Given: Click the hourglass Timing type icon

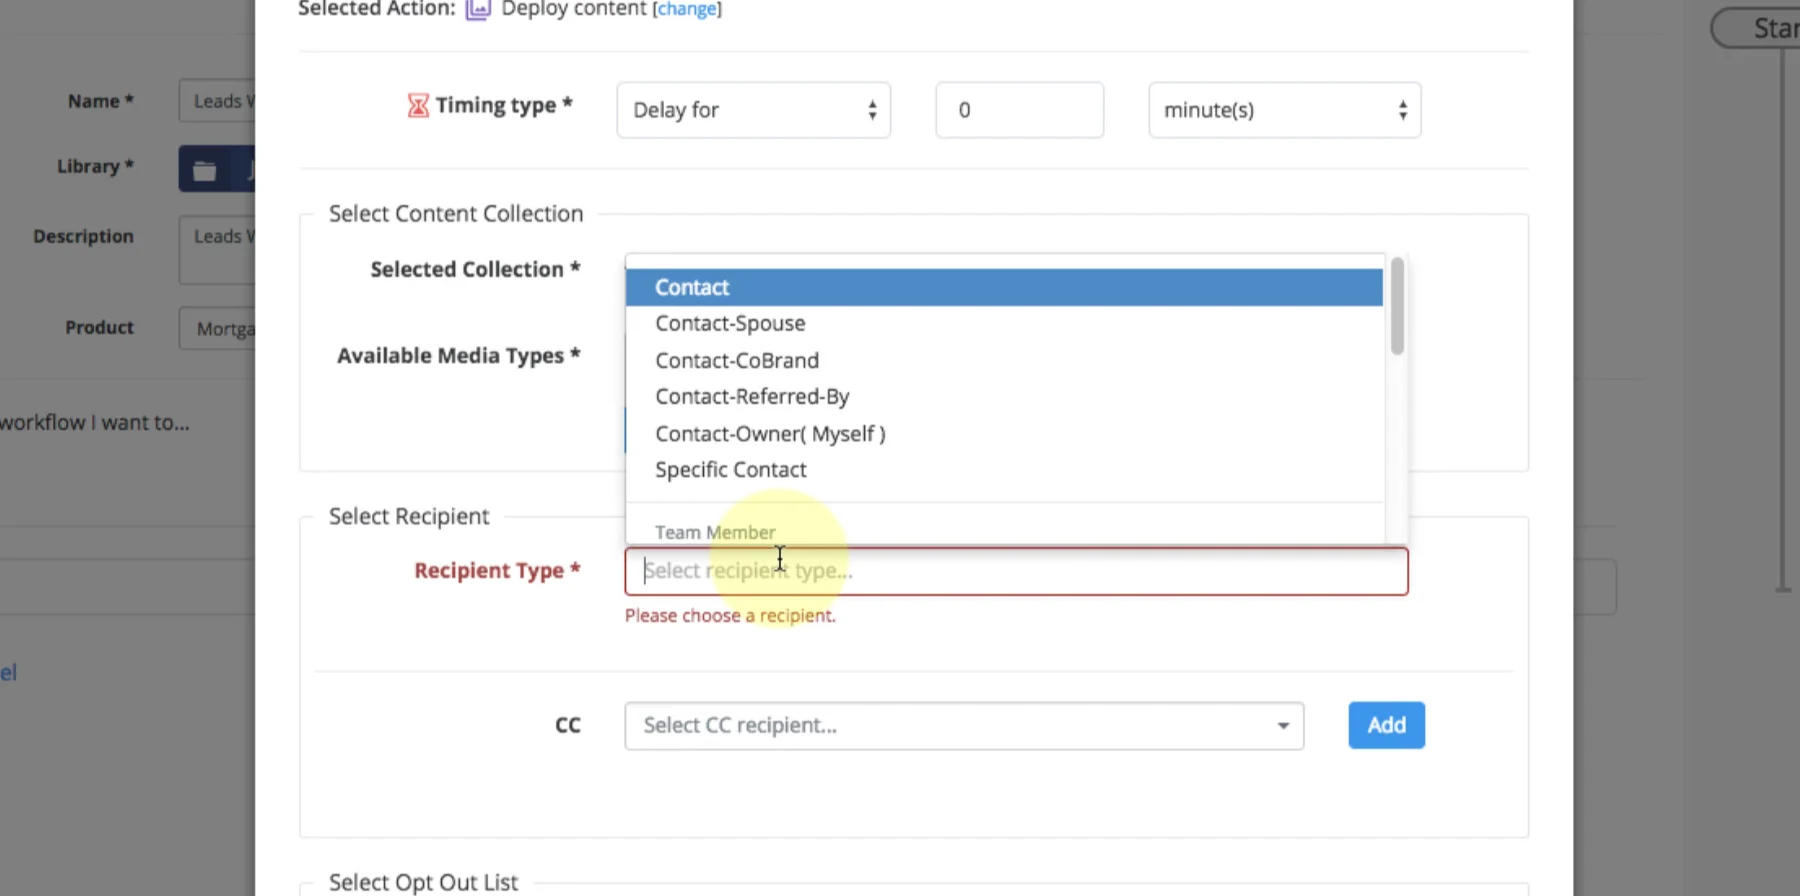Looking at the screenshot, I should click(x=418, y=105).
